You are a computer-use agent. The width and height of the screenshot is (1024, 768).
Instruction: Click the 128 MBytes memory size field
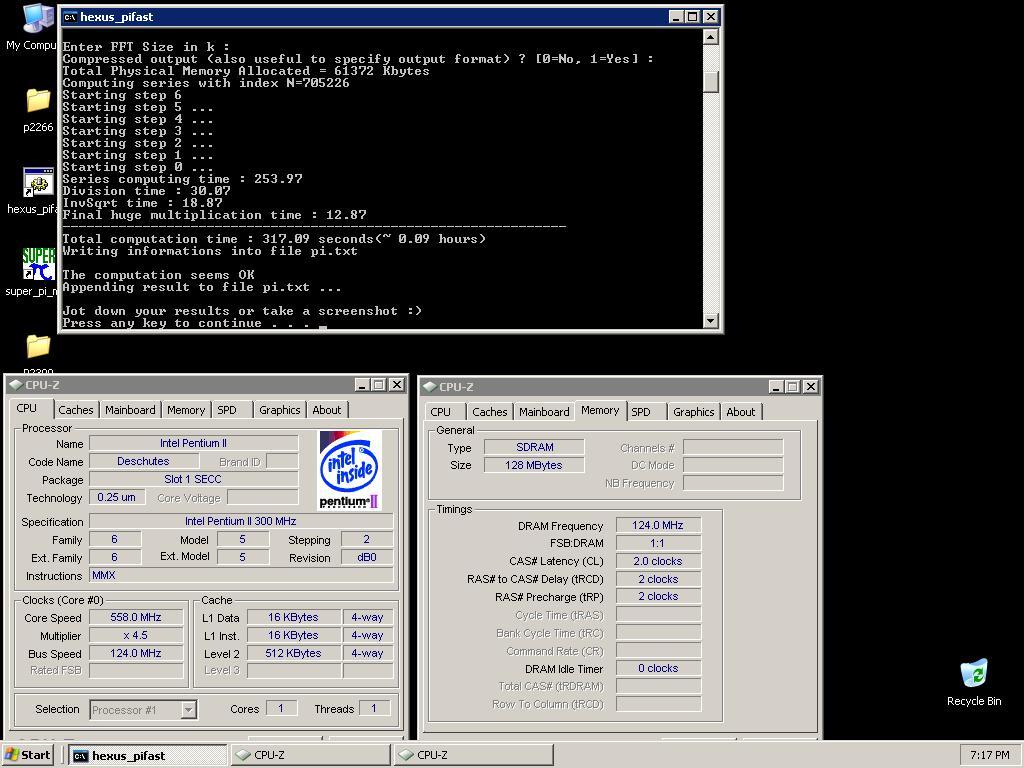point(534,465)
